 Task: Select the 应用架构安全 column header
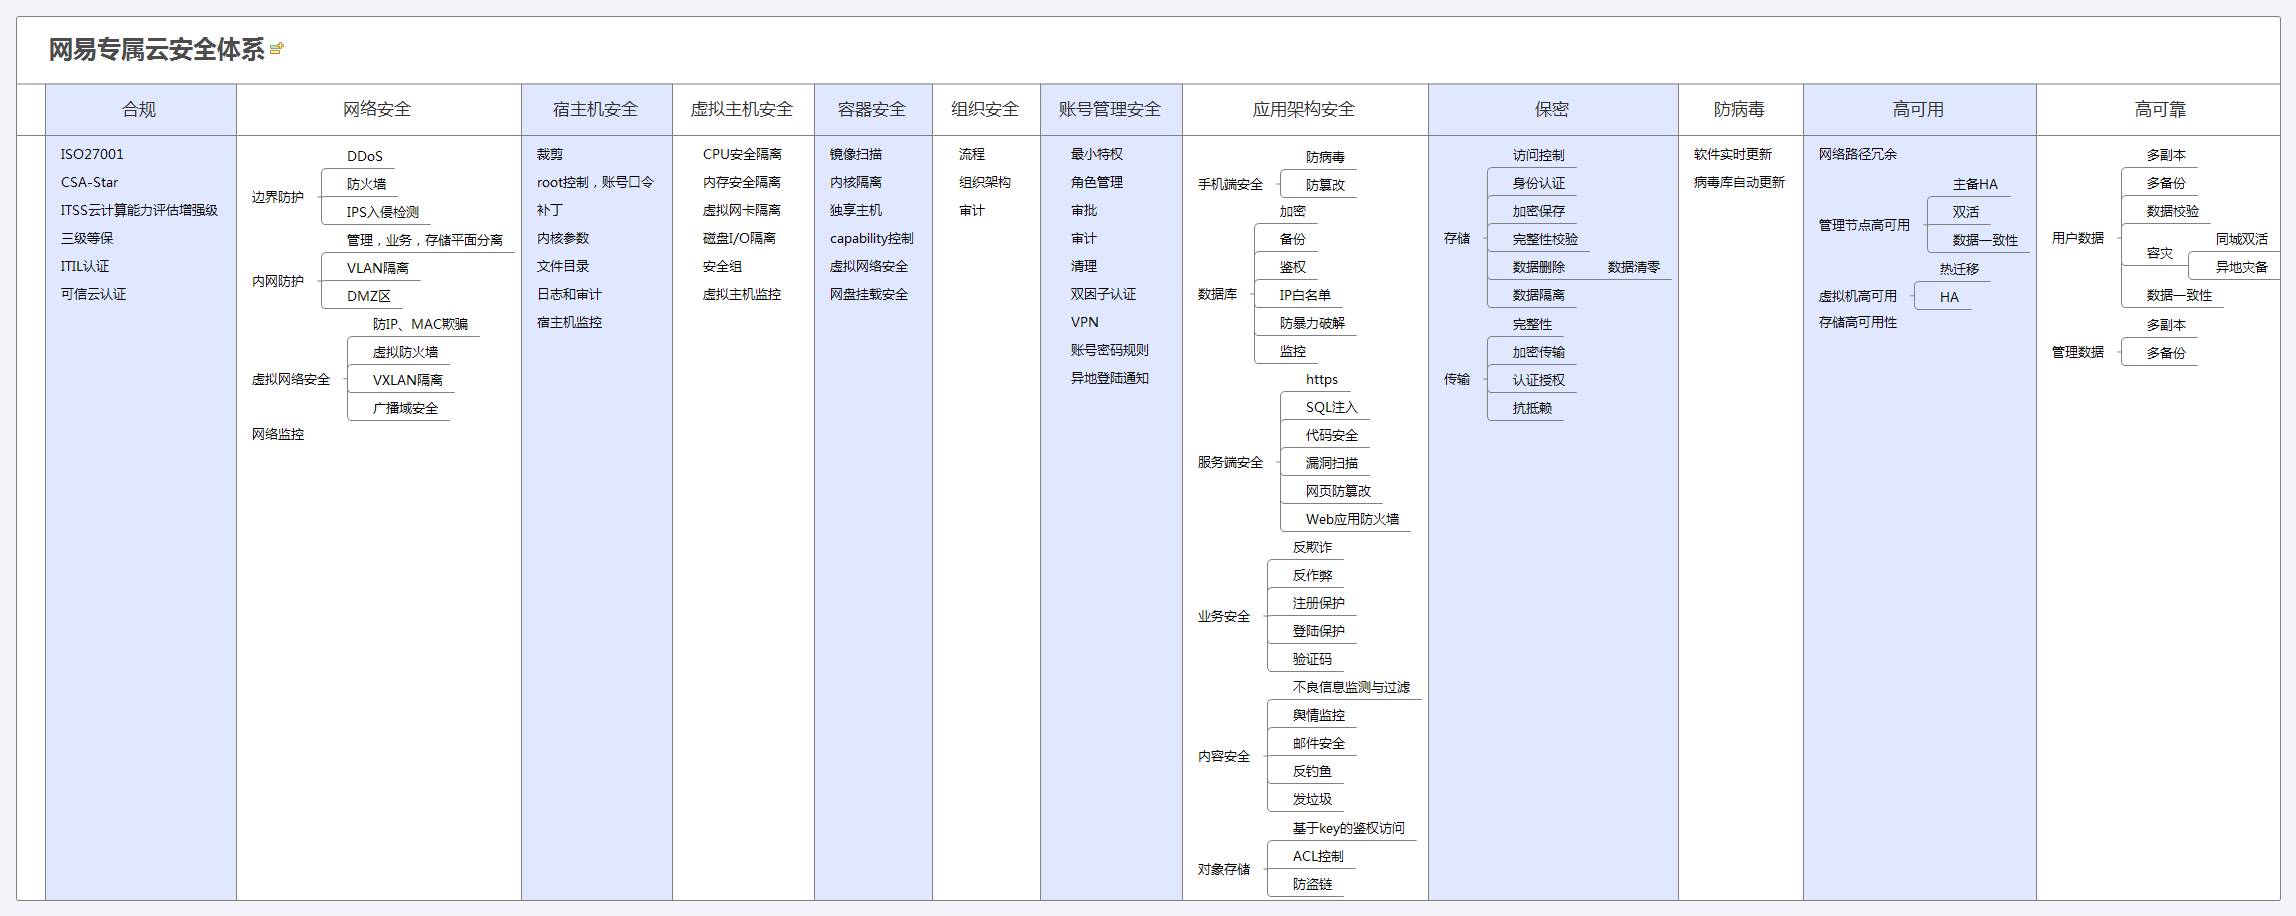pos(1304,110)
